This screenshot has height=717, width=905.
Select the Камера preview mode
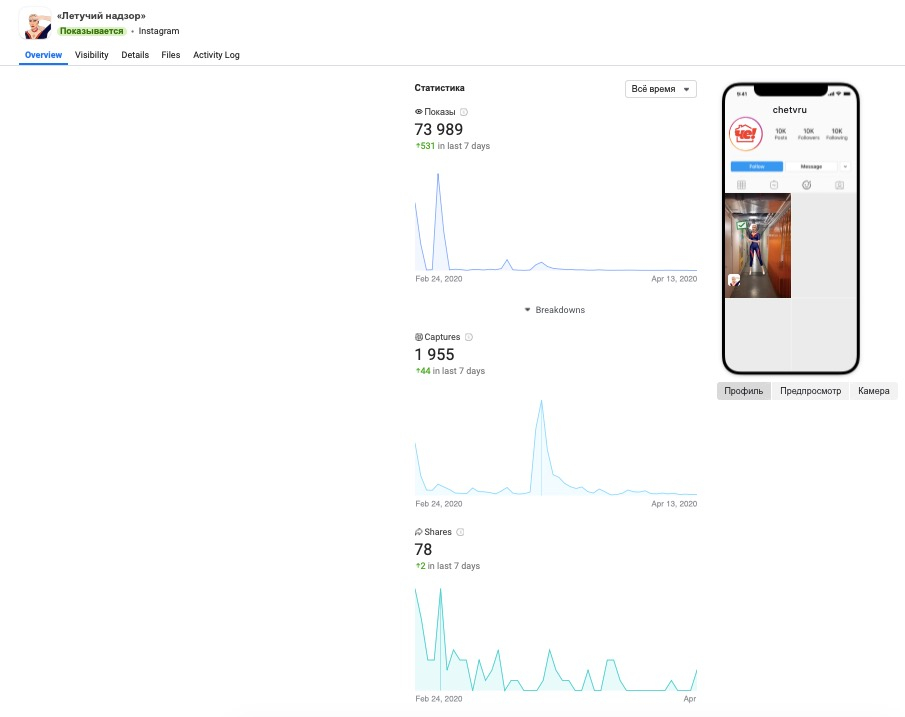click(x=873, y=391)
